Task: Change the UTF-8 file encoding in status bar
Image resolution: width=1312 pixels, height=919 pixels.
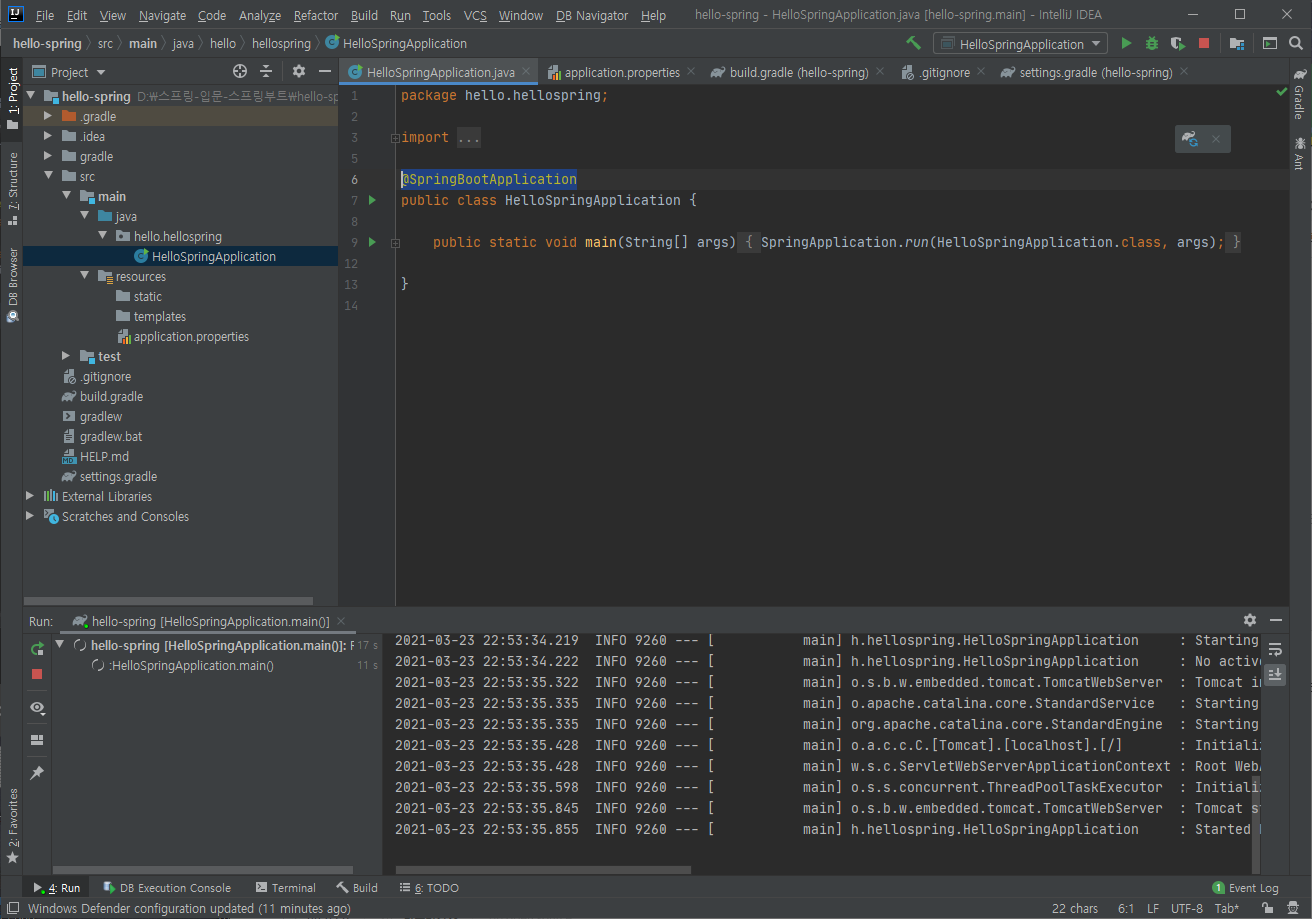Action: [1187, 908]
